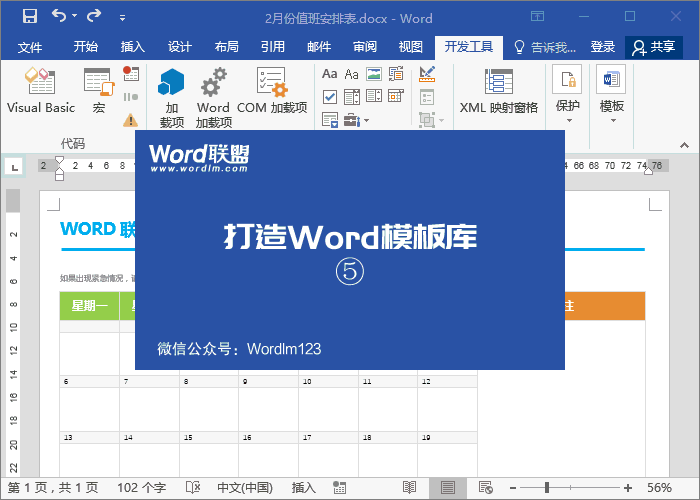700x500 pixels.
Task: Click the table cell numbered 10
Action: click(328, 381)
